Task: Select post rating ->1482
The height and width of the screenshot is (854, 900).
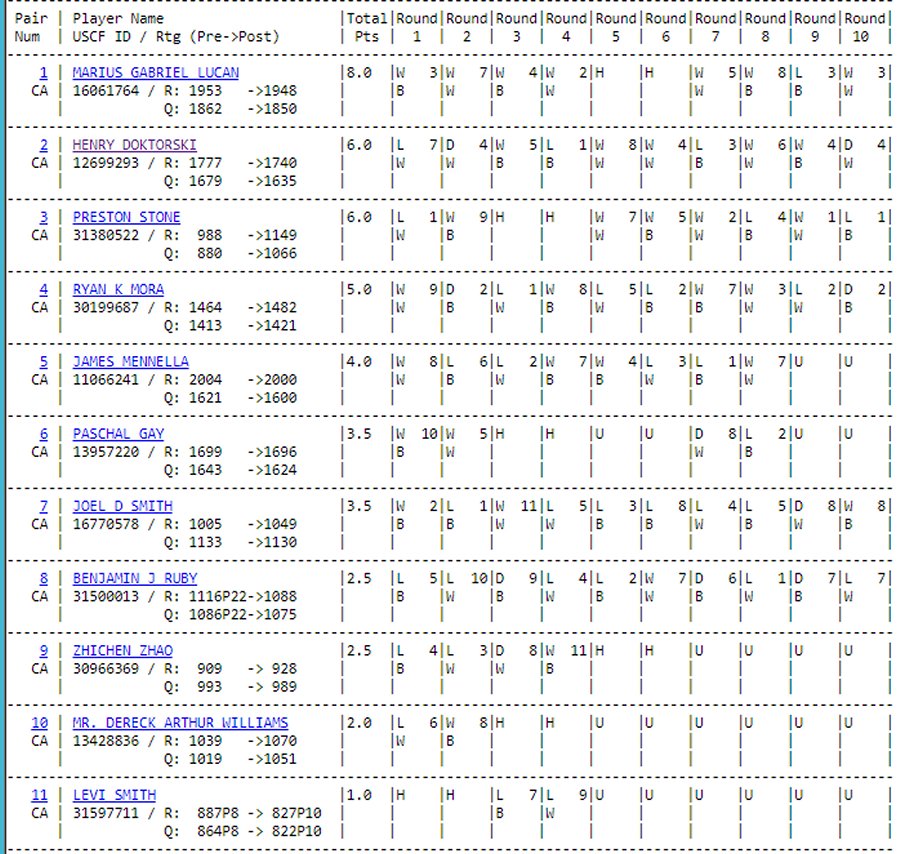Action: 272,308
